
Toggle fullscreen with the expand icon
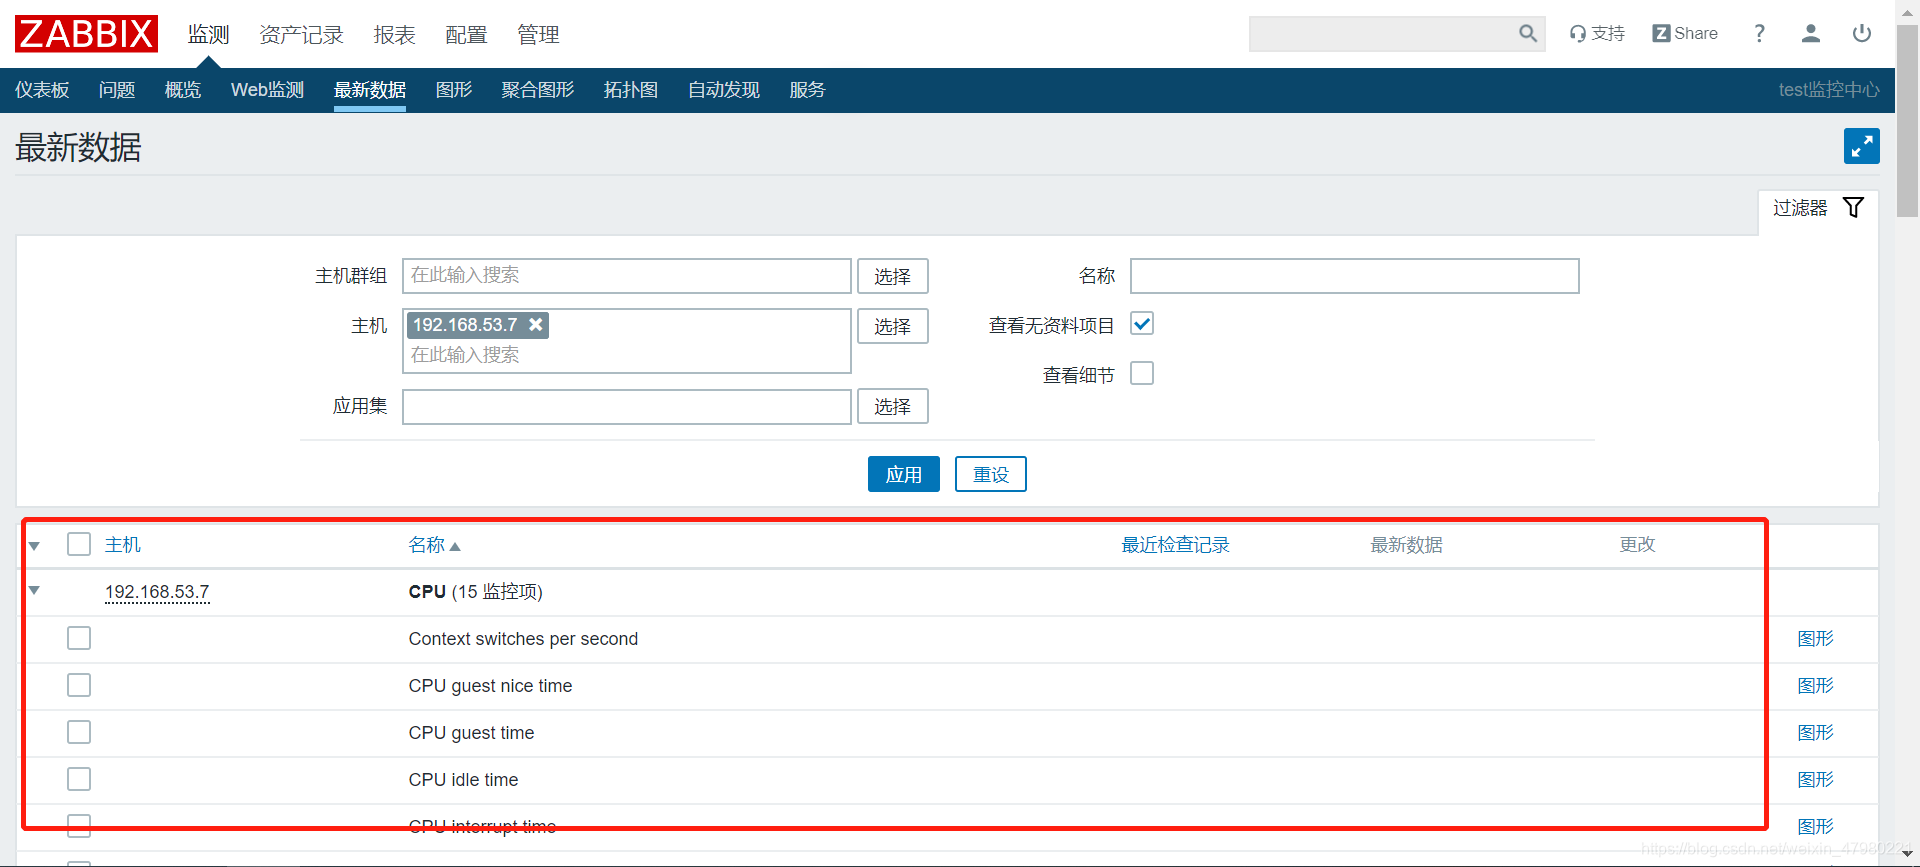coord(1861,146)
